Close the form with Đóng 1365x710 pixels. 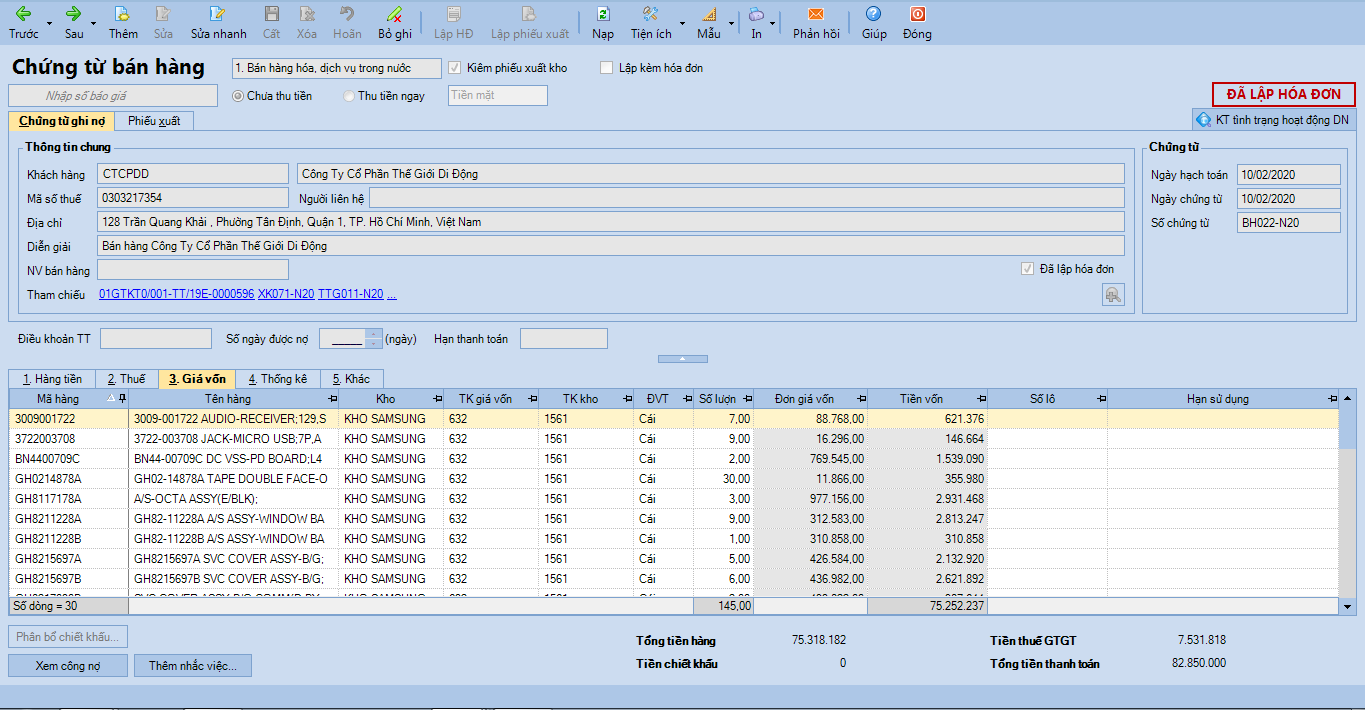point(917,23)
